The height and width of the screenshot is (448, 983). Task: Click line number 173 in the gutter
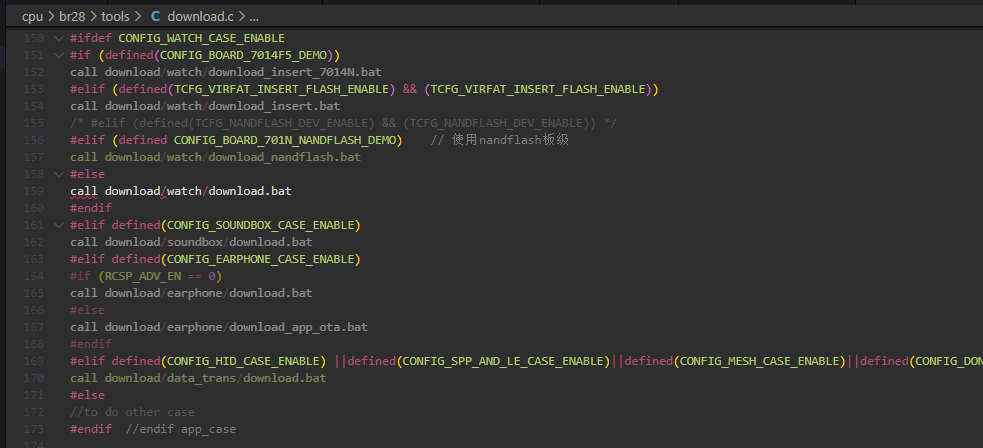(x=33, y=429)
